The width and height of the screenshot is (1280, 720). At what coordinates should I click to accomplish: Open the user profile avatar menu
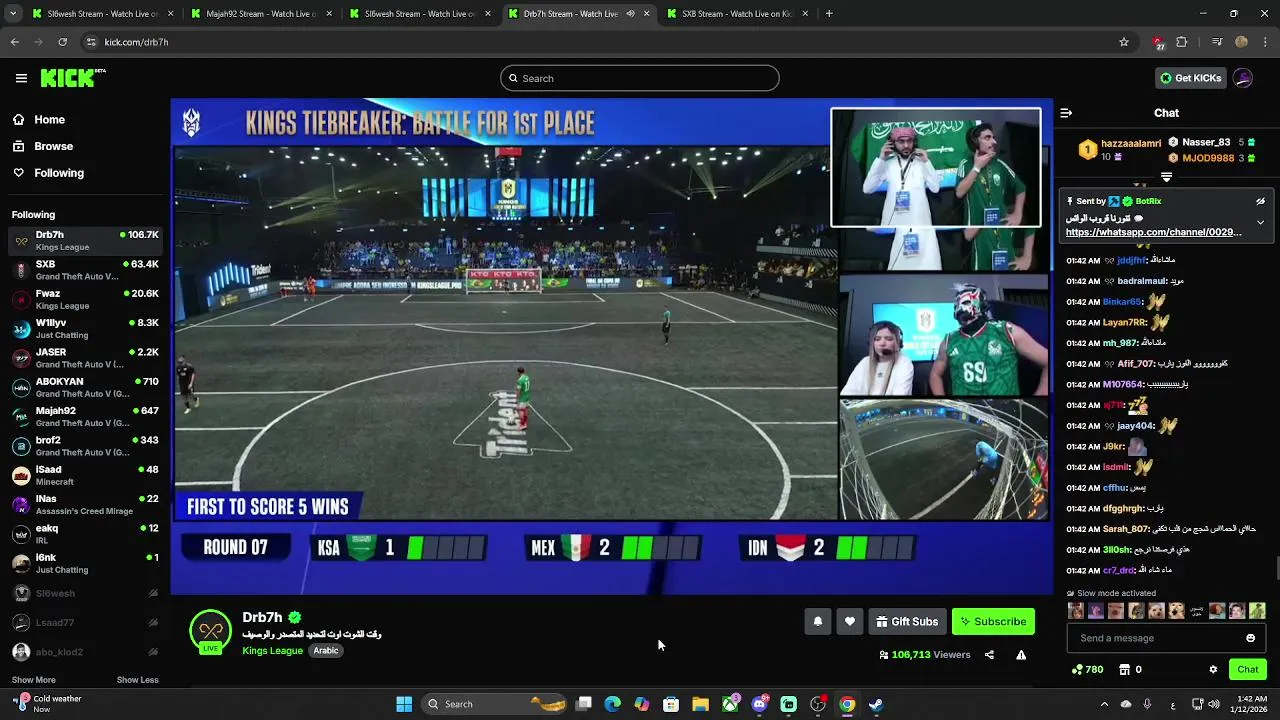1243,78
